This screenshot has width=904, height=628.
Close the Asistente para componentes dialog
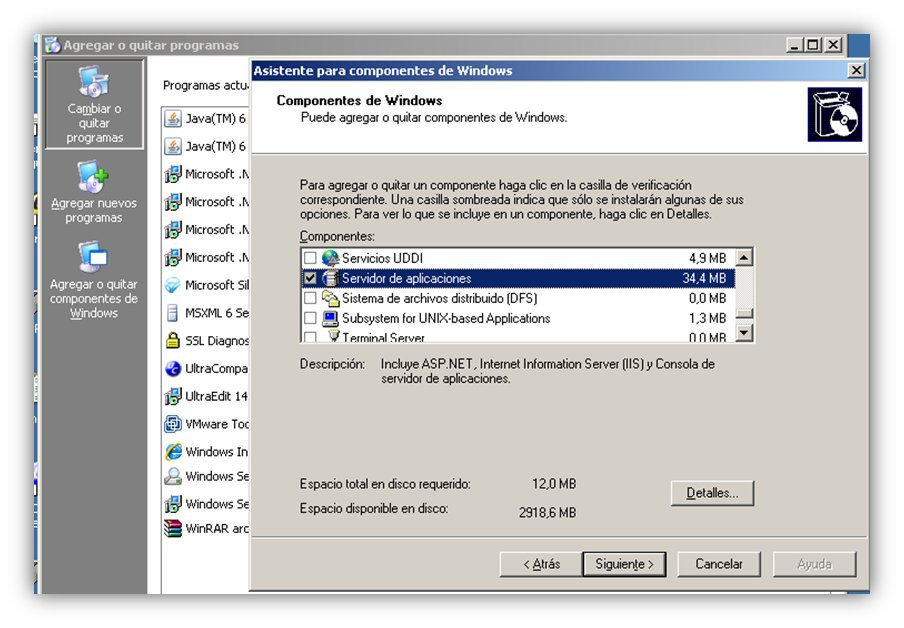tap(856, 70)
